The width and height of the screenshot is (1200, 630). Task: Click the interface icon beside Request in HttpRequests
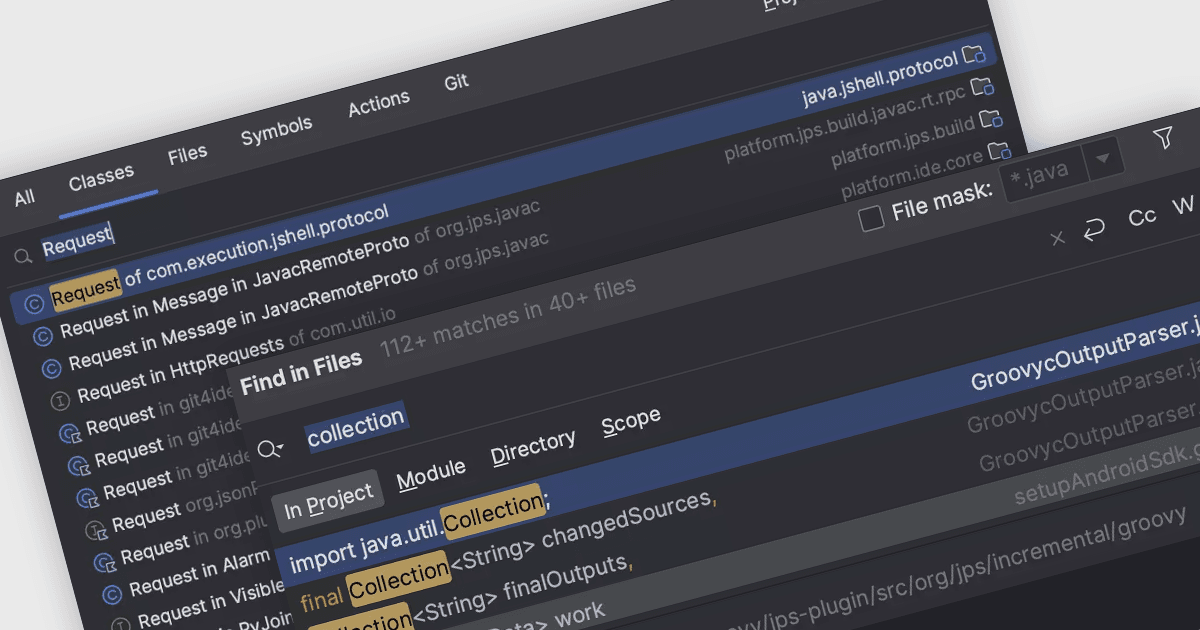point(60,400)
